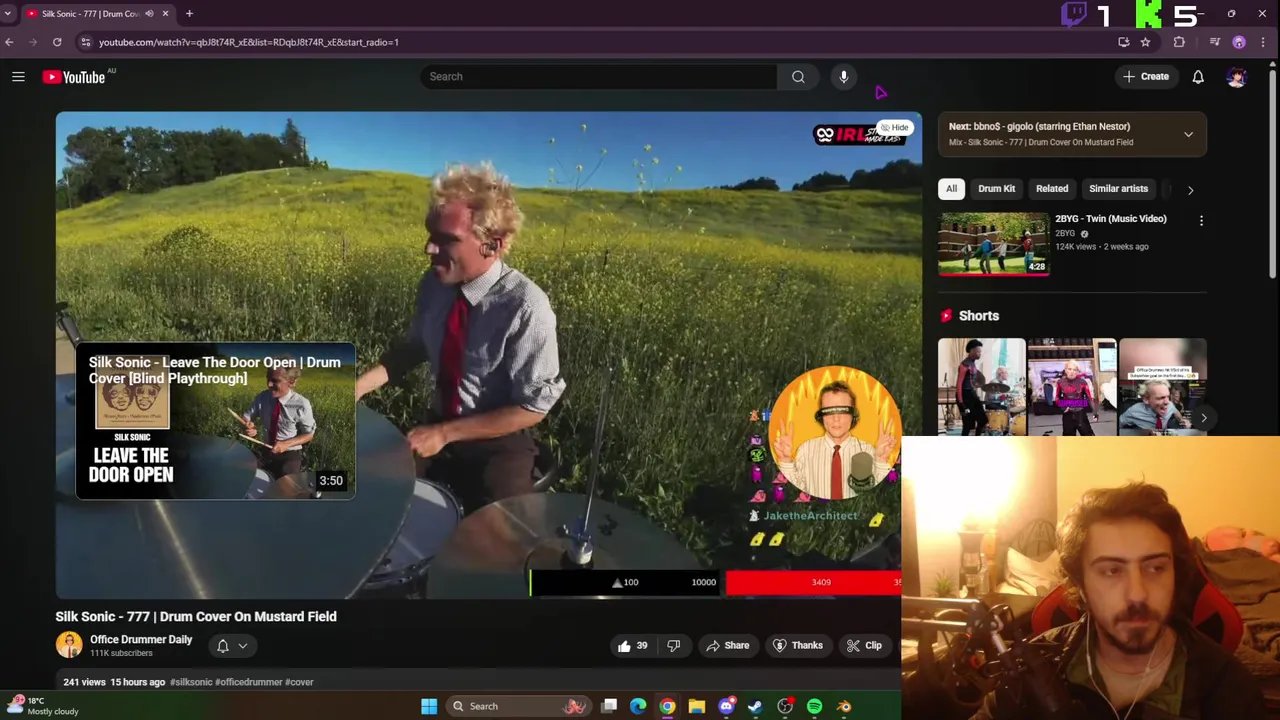
Task: Open Discord from the taskbar
Action: click(726, 706)
